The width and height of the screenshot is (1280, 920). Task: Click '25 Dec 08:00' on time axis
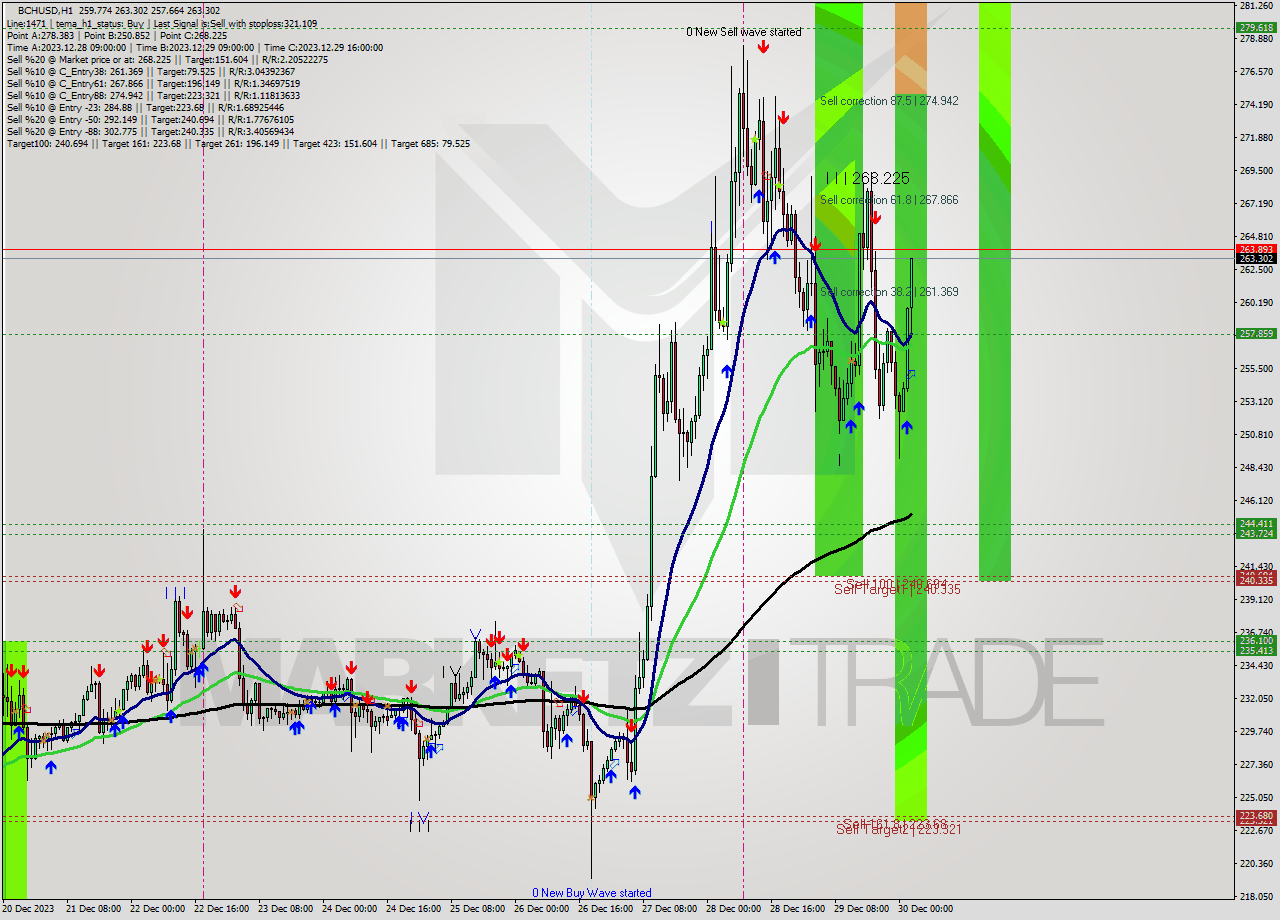tap(477, 909)
